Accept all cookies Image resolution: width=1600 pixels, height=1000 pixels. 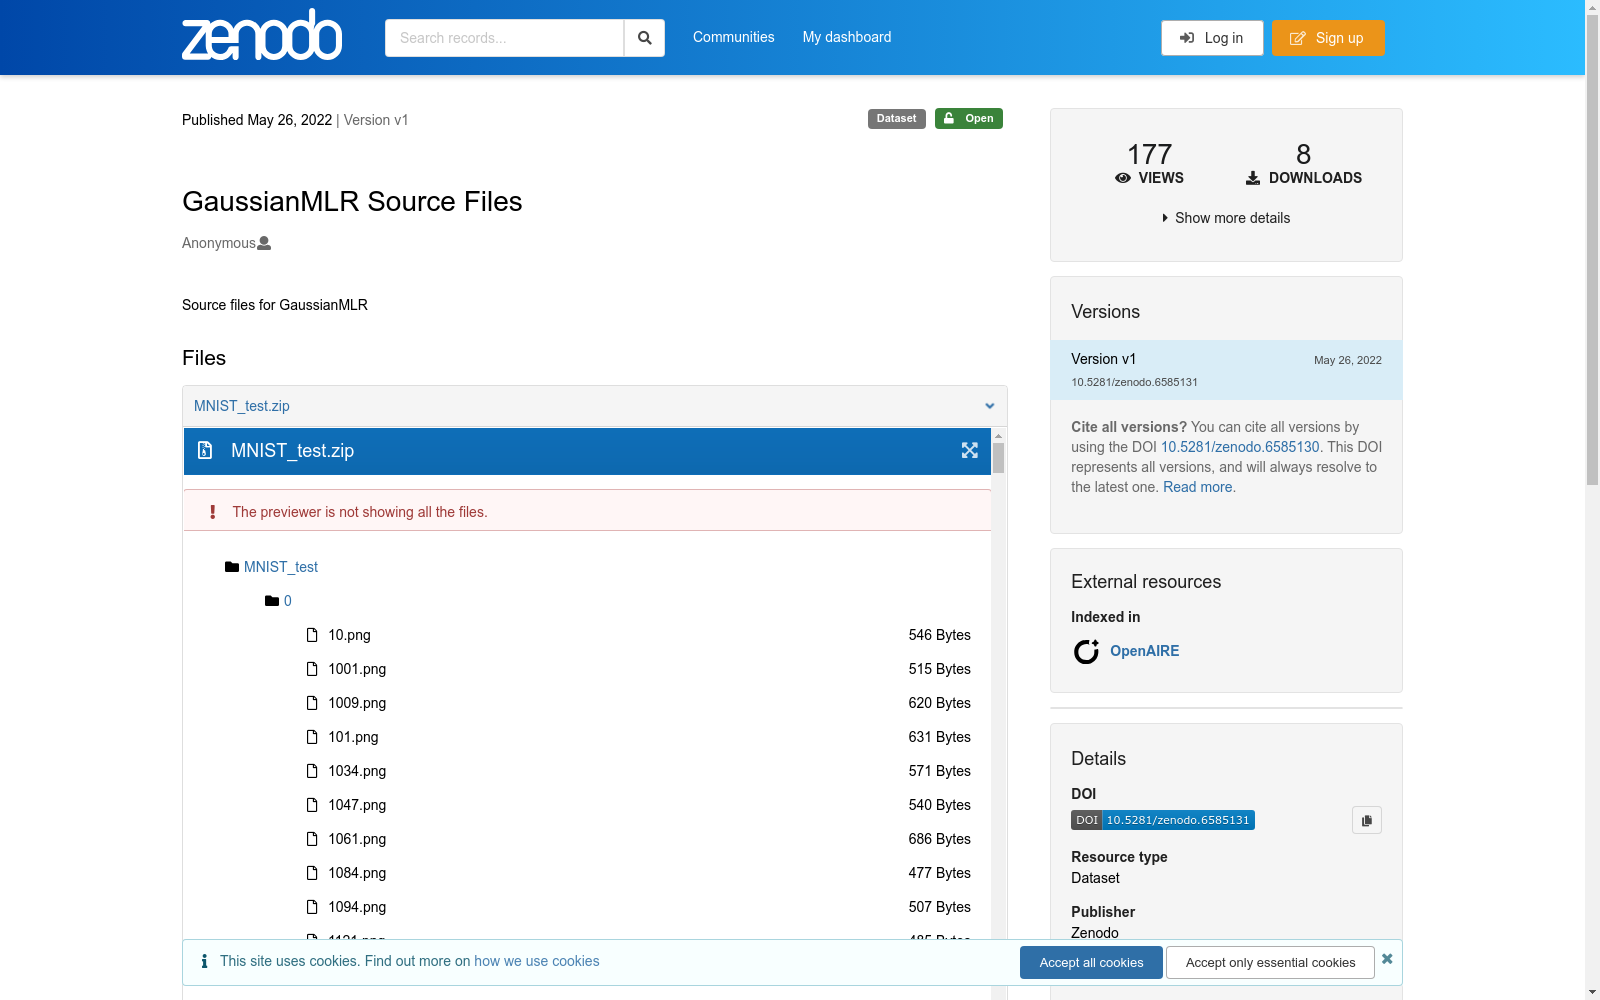[x=1091, y=962]
